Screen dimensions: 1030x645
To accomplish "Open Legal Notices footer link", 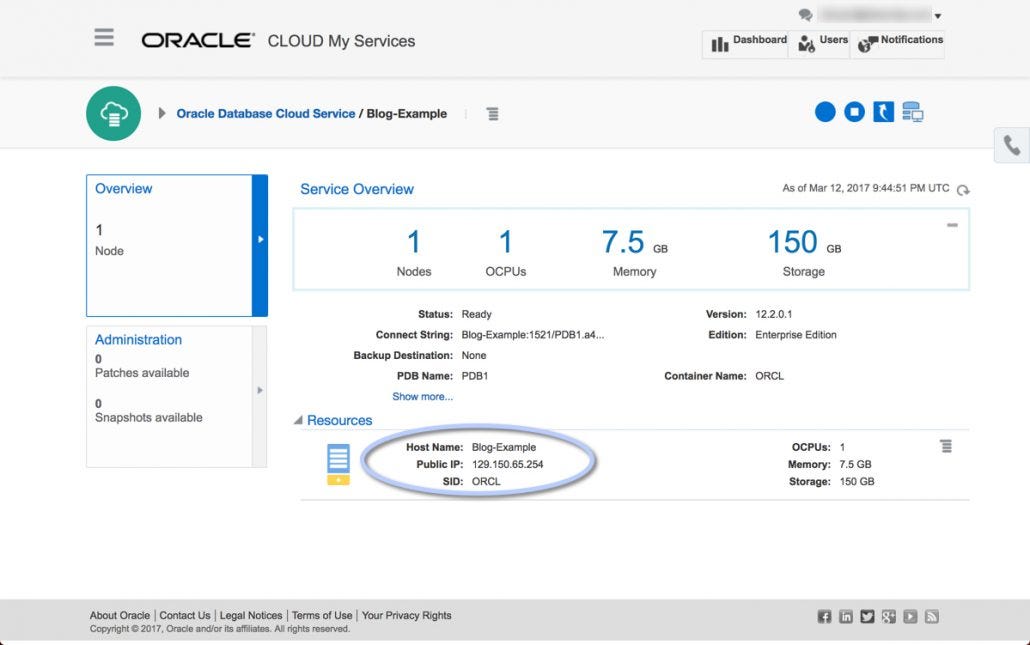I will 251,615.
